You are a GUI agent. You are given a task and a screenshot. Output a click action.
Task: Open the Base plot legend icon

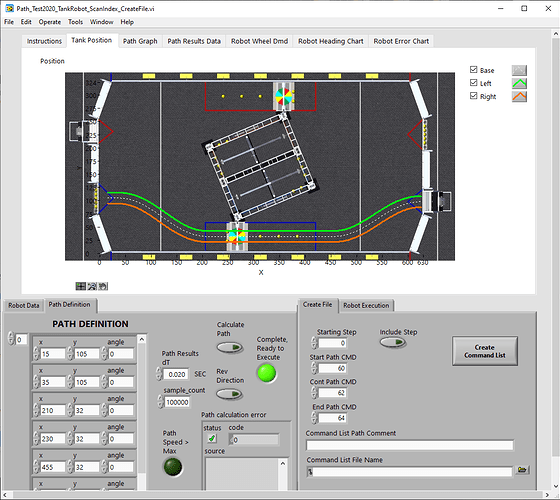point(519,70)
